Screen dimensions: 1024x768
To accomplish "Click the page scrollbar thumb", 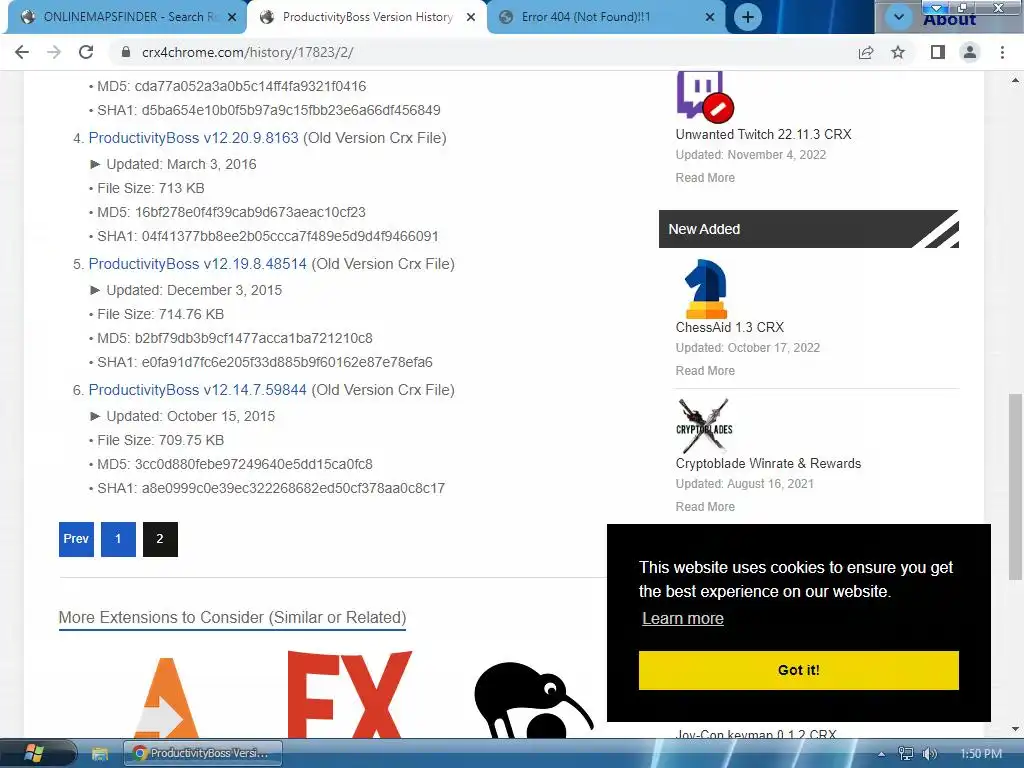I will click(x=1015, y=487).
